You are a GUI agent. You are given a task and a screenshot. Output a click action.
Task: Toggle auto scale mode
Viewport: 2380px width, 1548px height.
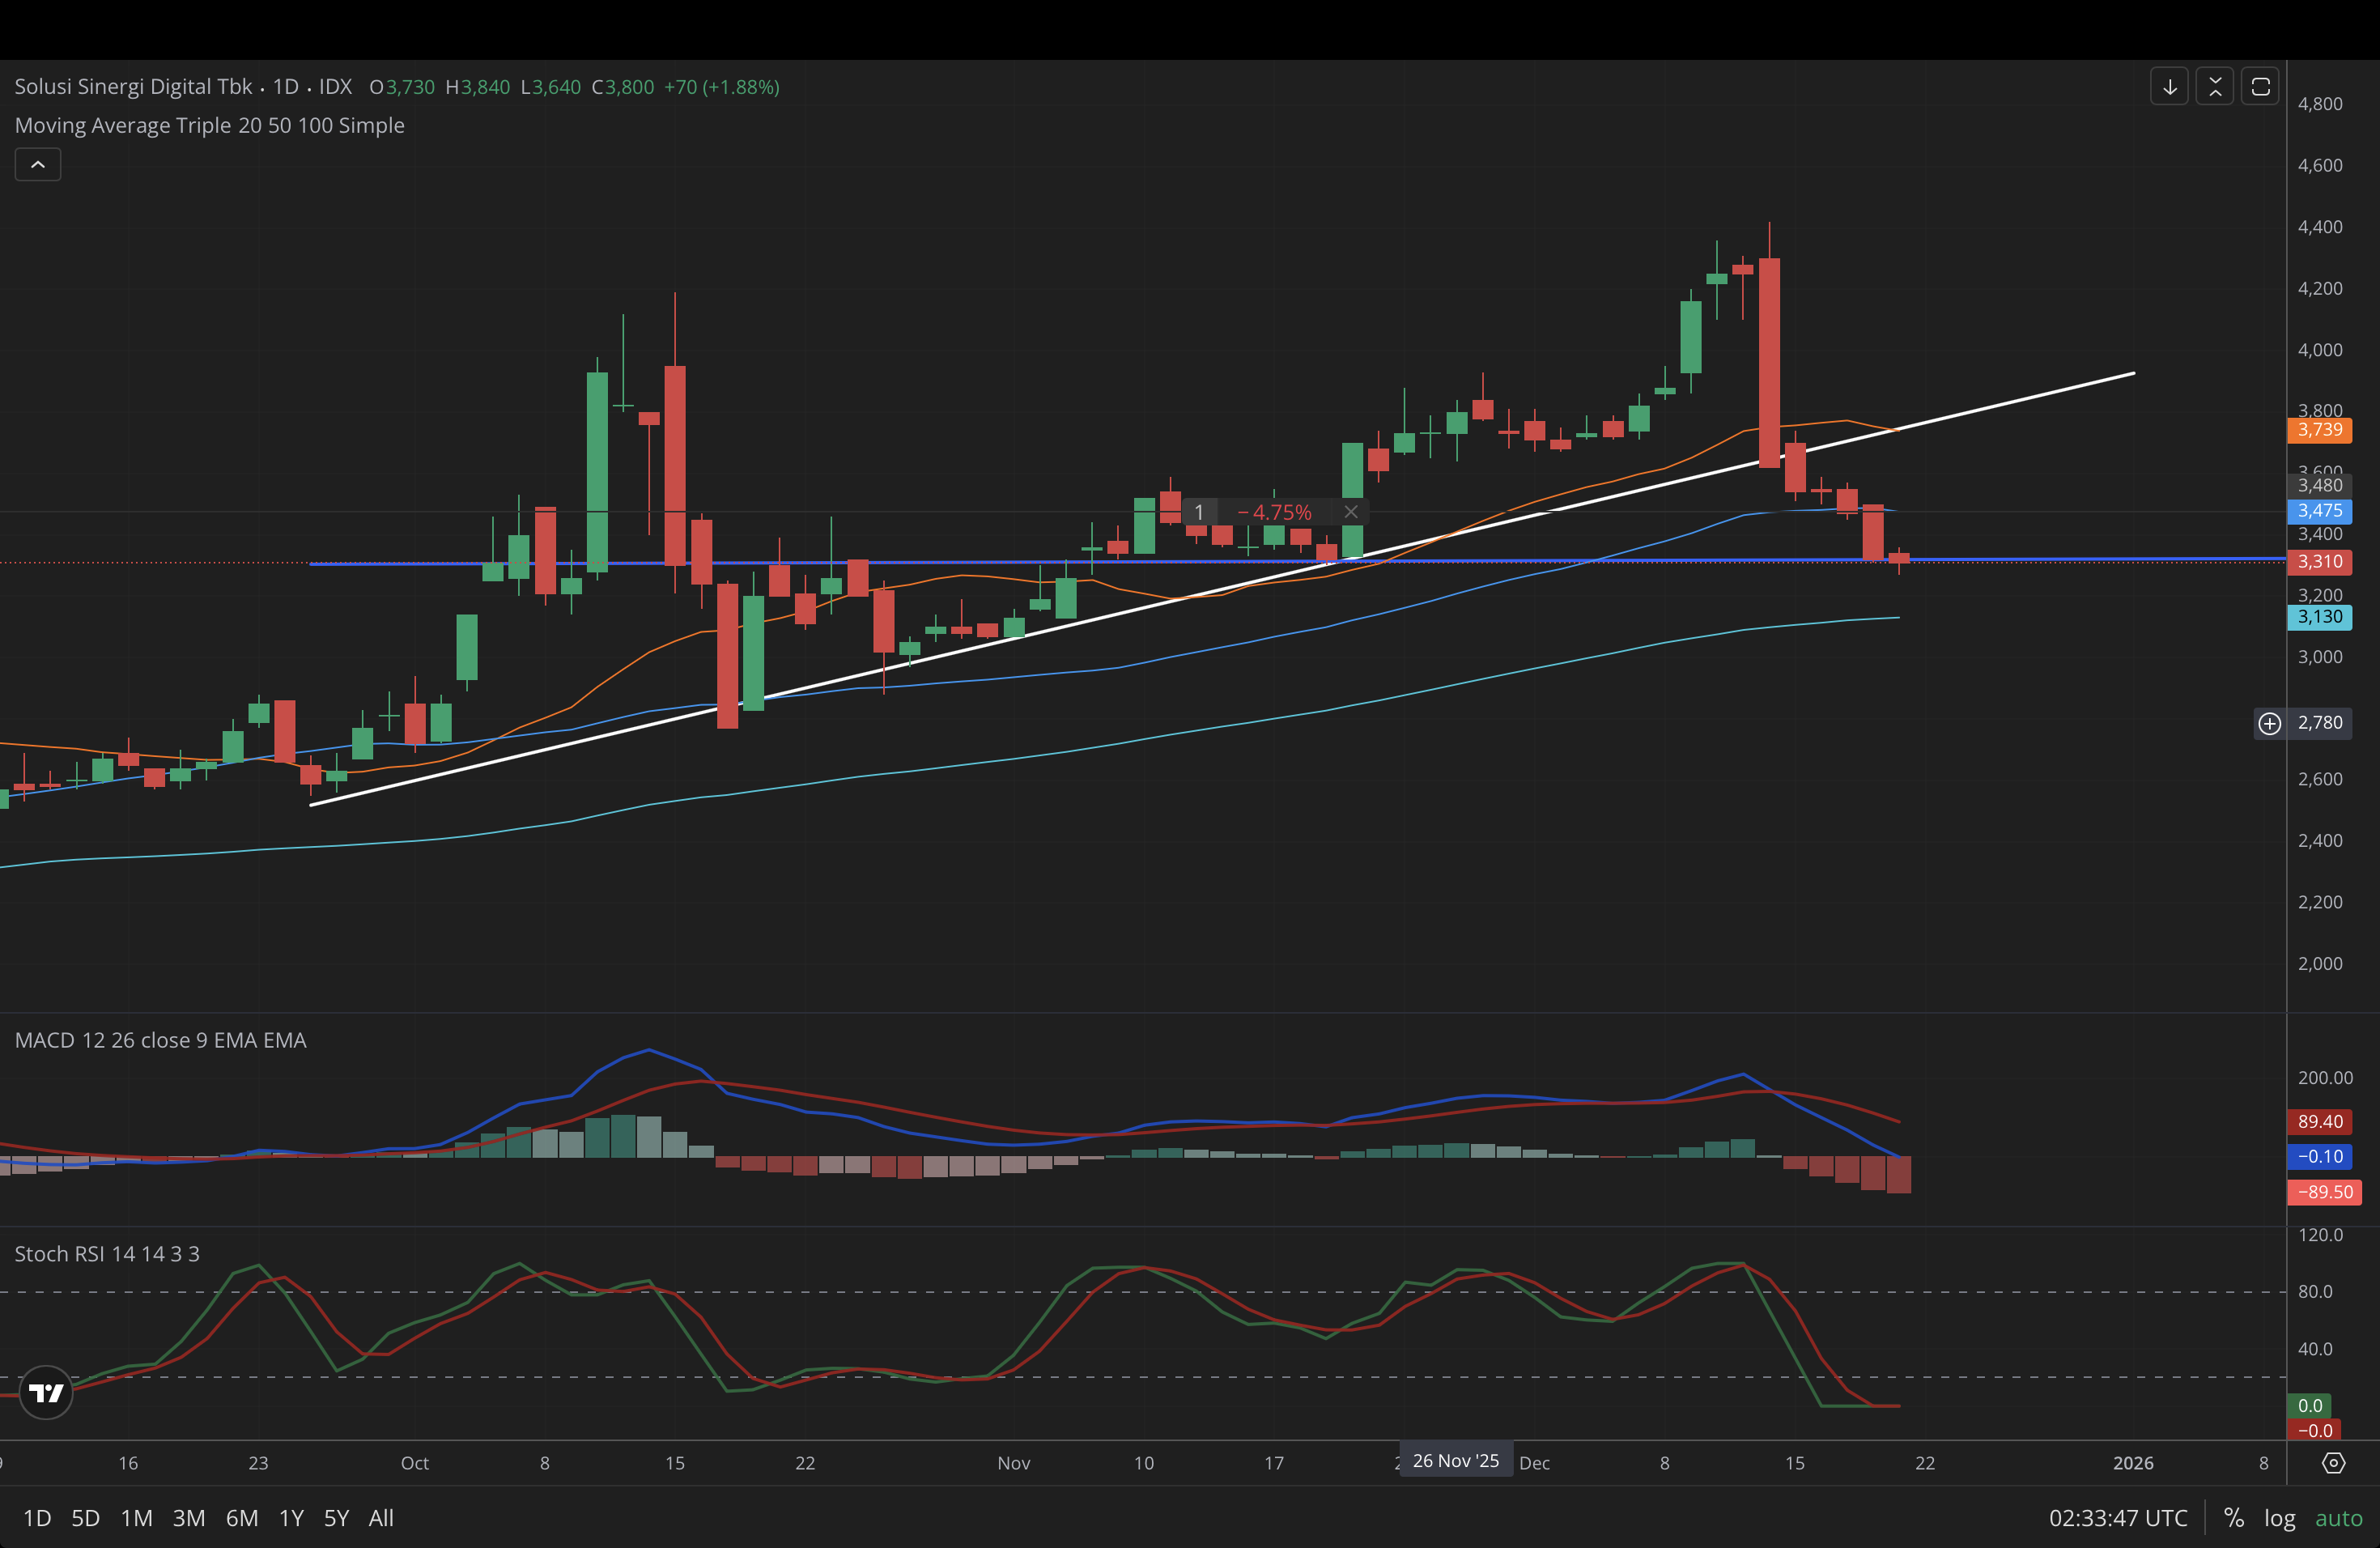tap(2338, 1518)
